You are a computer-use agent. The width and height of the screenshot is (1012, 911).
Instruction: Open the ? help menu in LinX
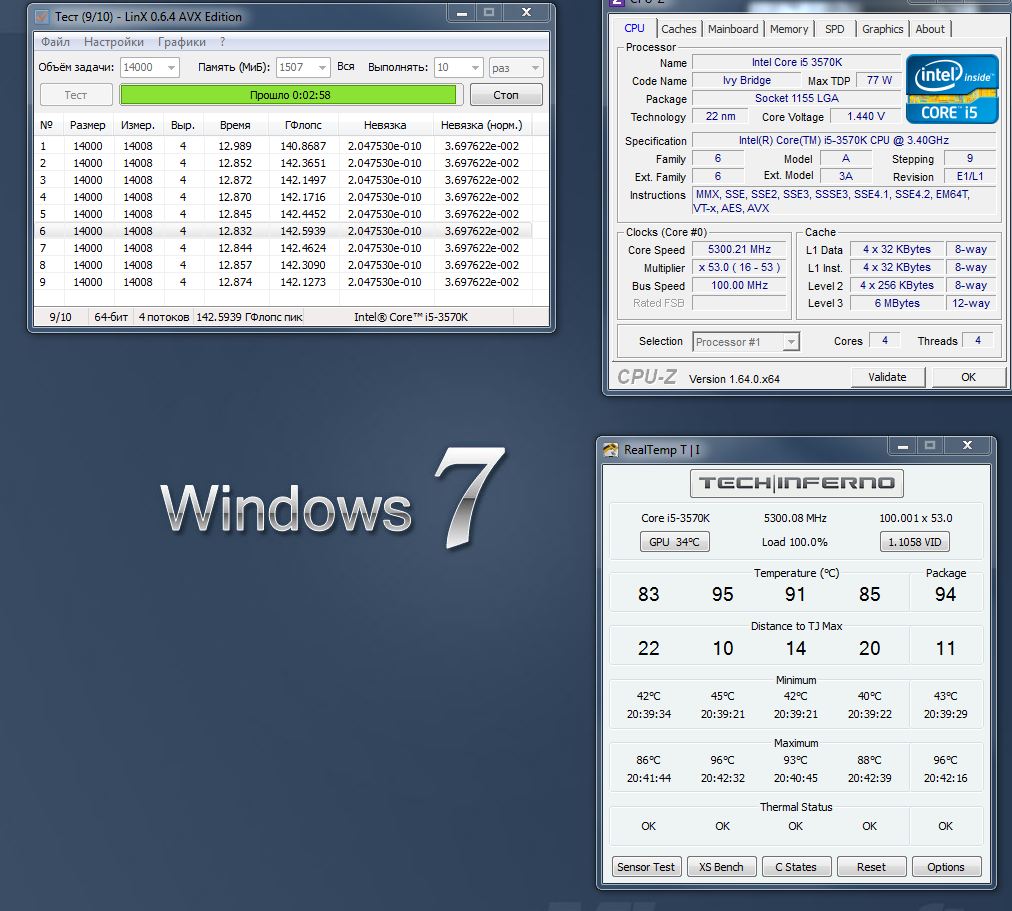[223, 42]
